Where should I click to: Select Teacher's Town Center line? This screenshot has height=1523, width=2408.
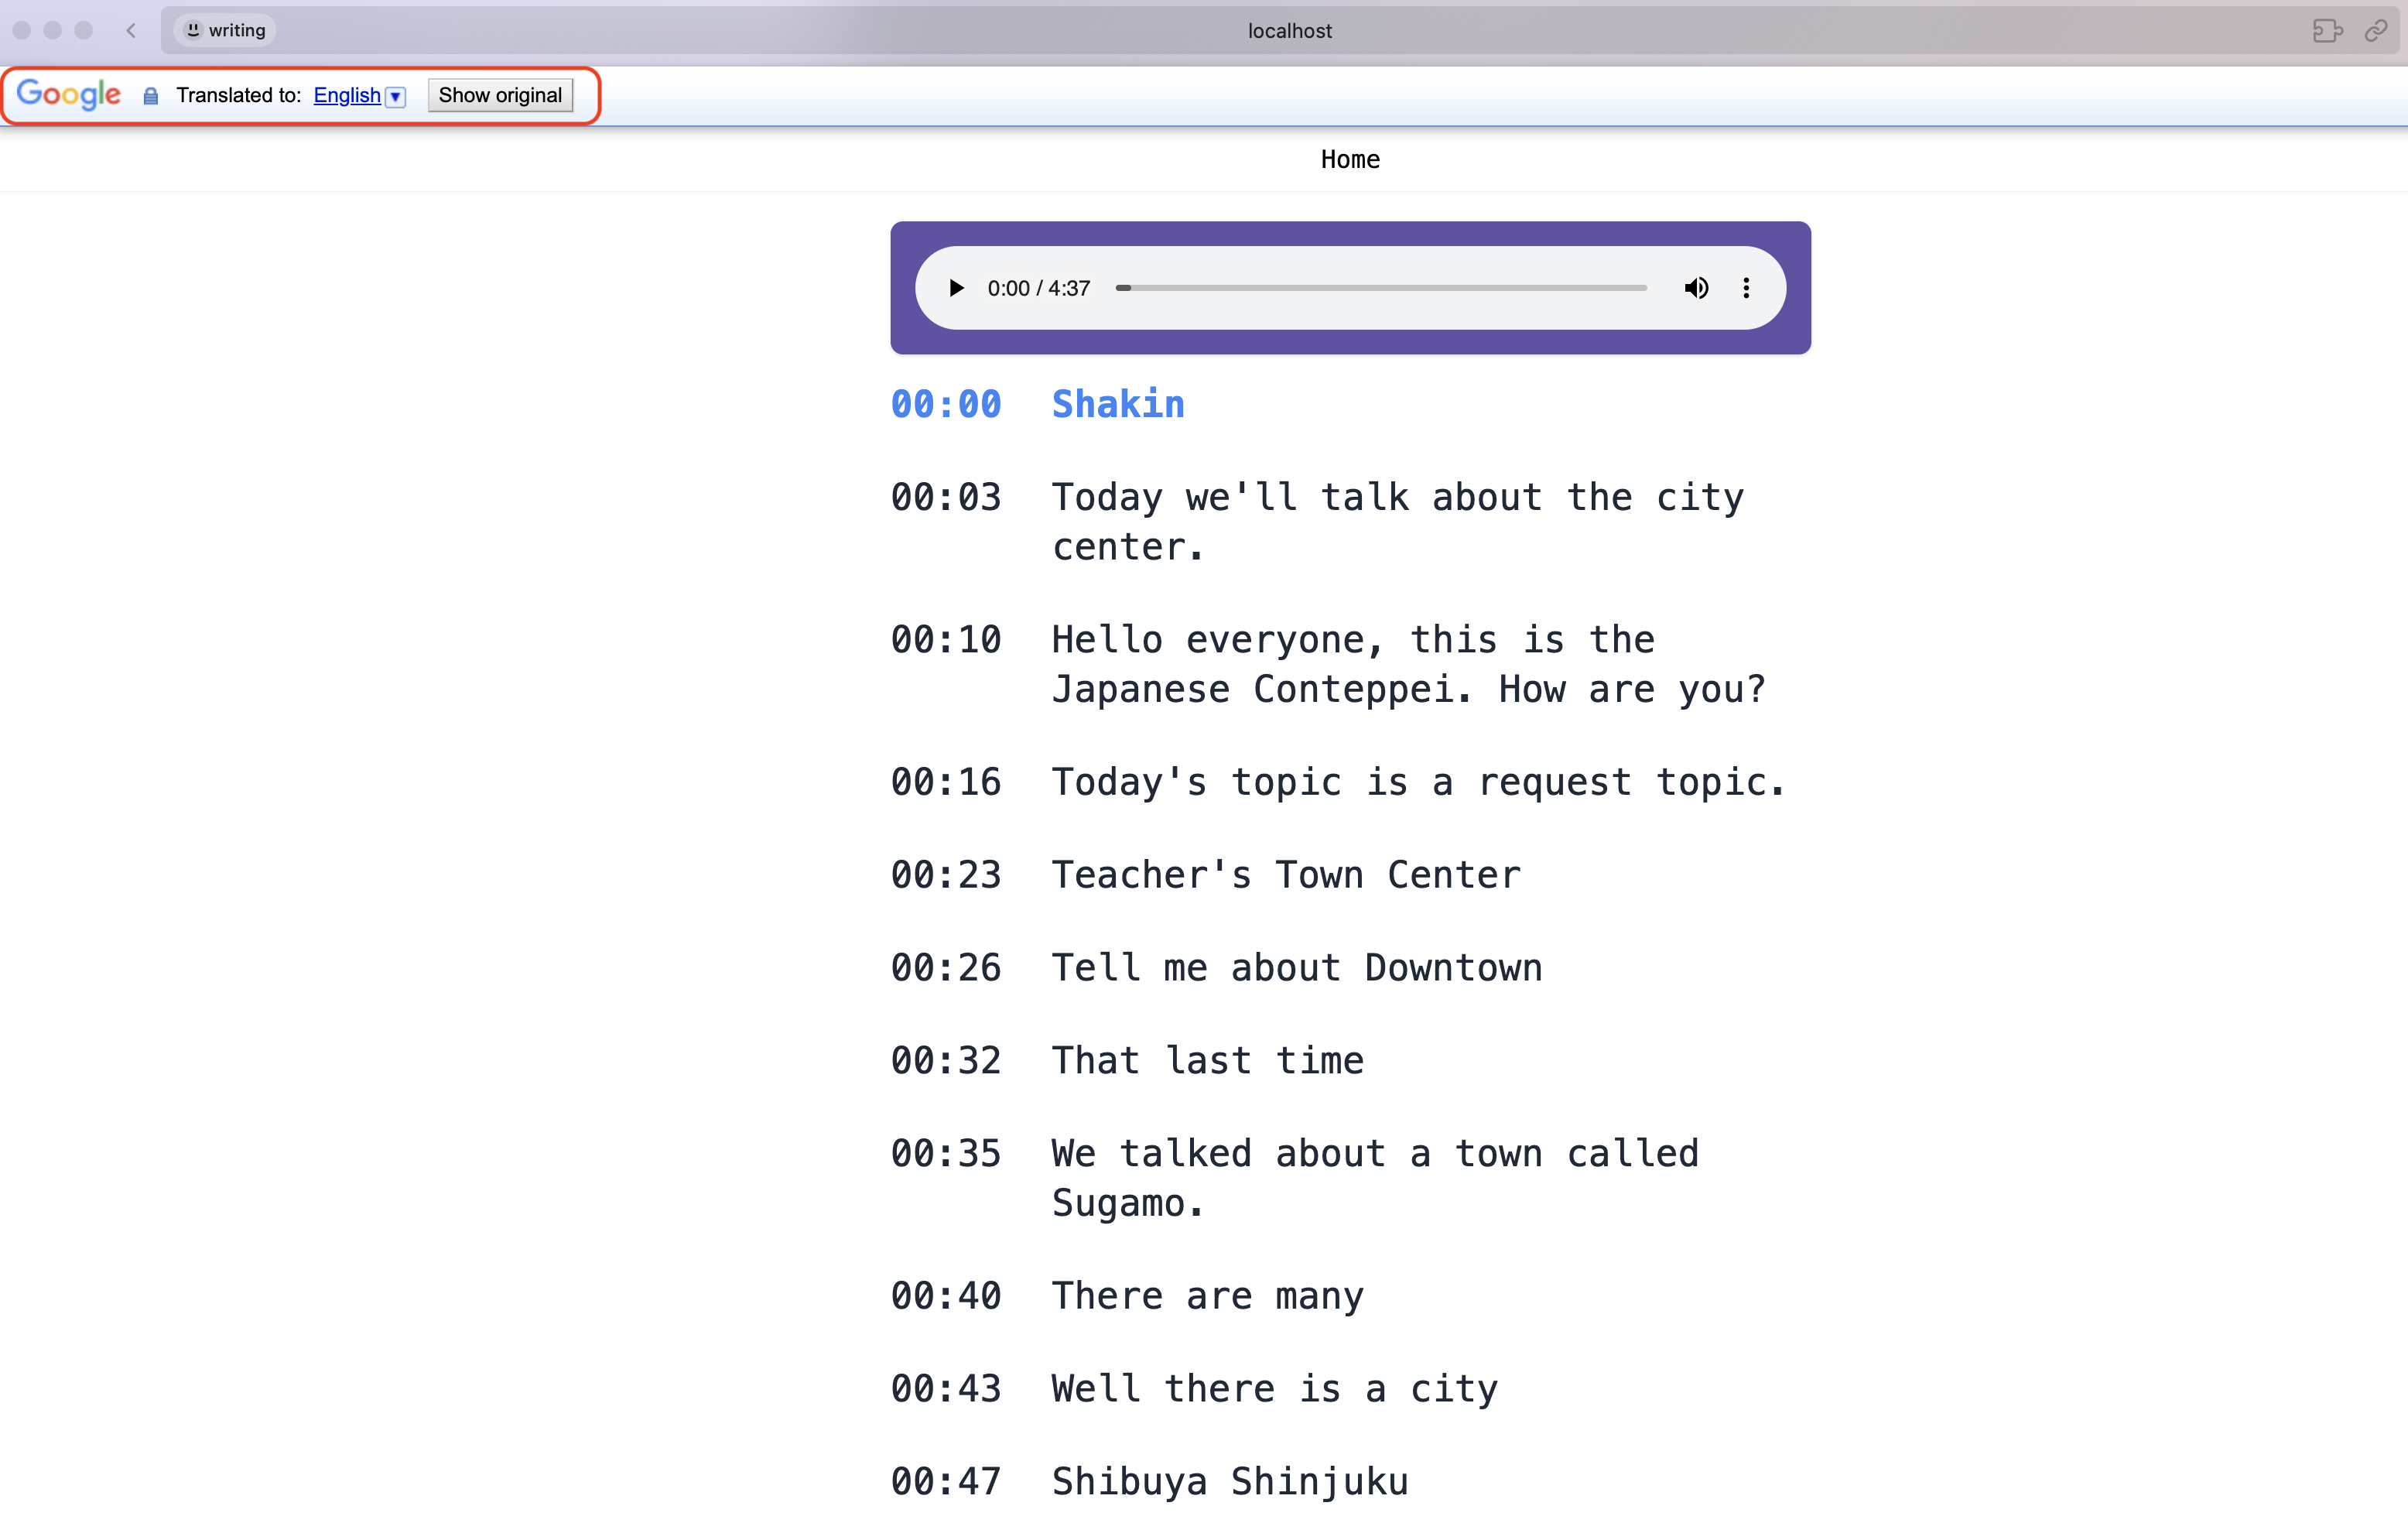1286,875
